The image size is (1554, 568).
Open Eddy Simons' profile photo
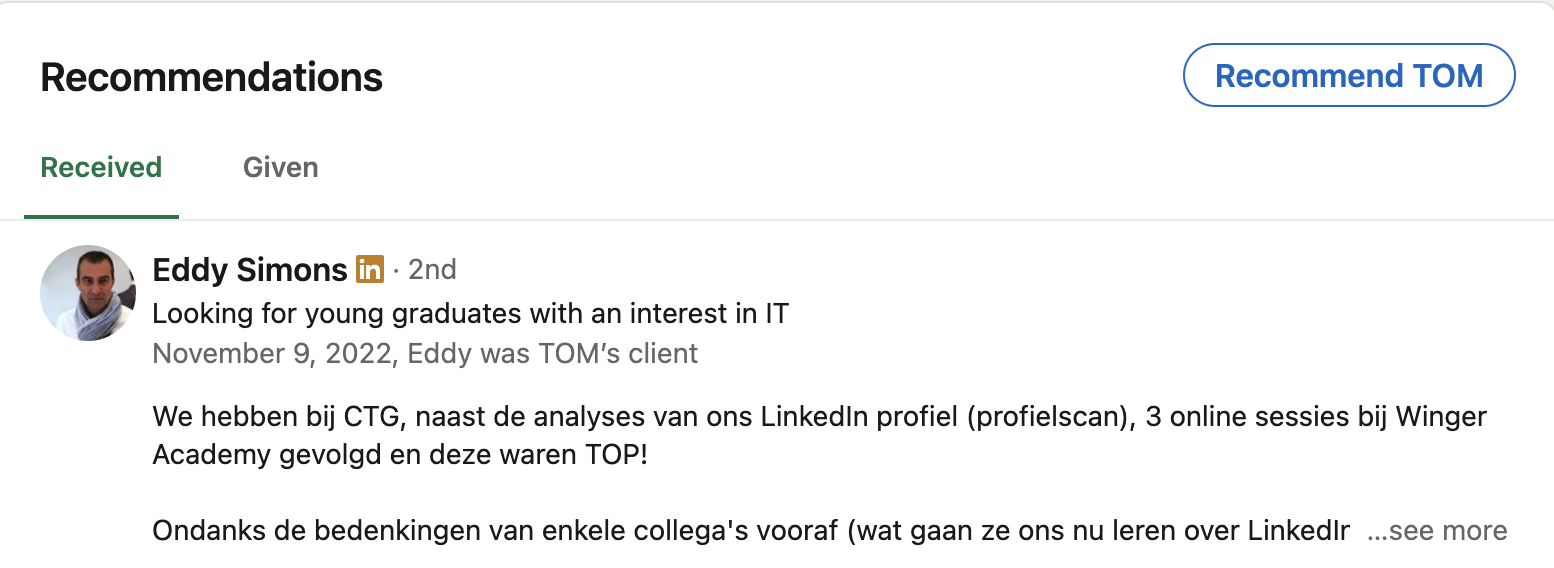pyautogui.click(x=88, y=293)
